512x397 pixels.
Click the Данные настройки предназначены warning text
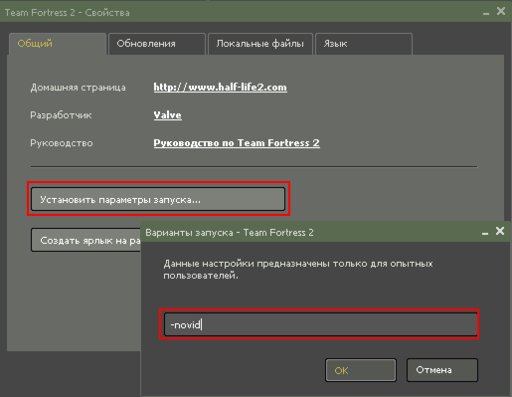pos(298,270)
